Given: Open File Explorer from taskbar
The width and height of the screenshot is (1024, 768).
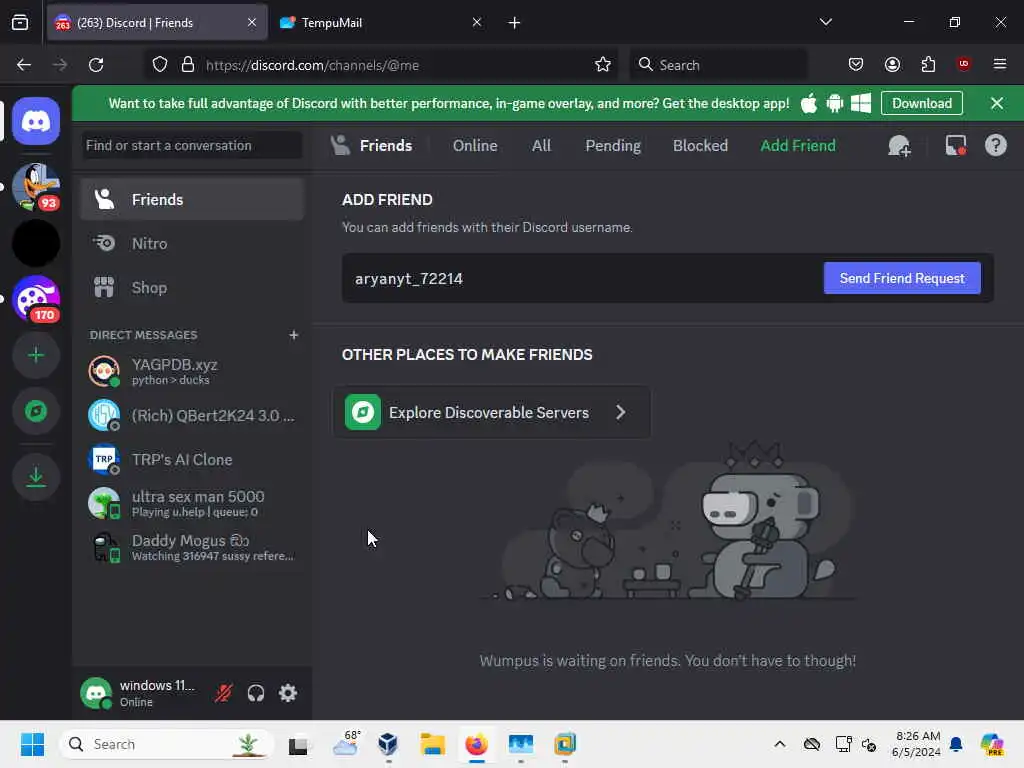Looking at the screenshot, I should point(432,744).
